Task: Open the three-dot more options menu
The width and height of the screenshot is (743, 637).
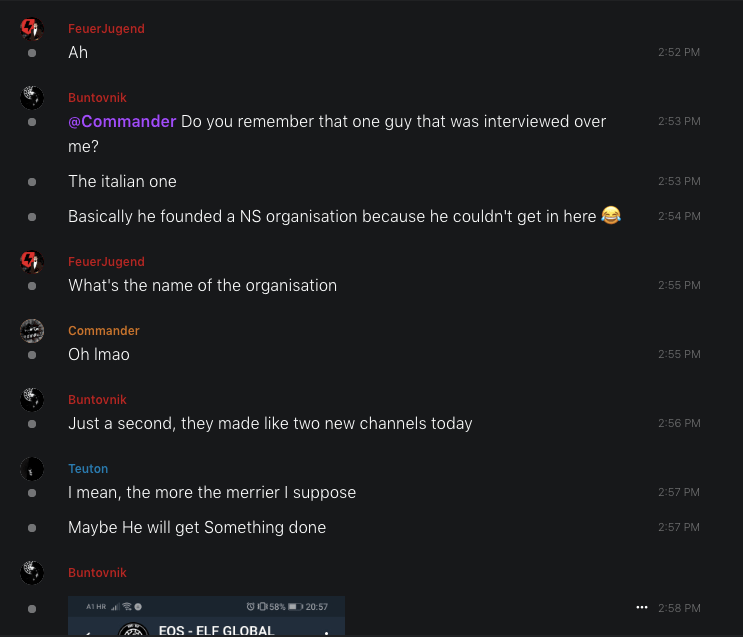Action: [x=642, y=607]
